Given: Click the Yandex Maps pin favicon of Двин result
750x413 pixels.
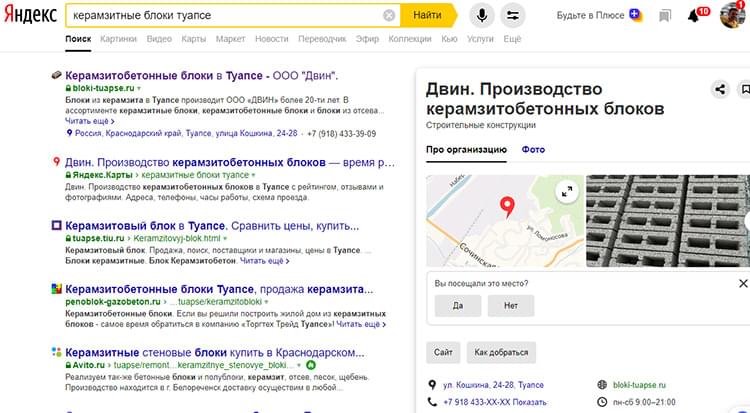Looking at the screenshot, I should click(x=56, y=162).
